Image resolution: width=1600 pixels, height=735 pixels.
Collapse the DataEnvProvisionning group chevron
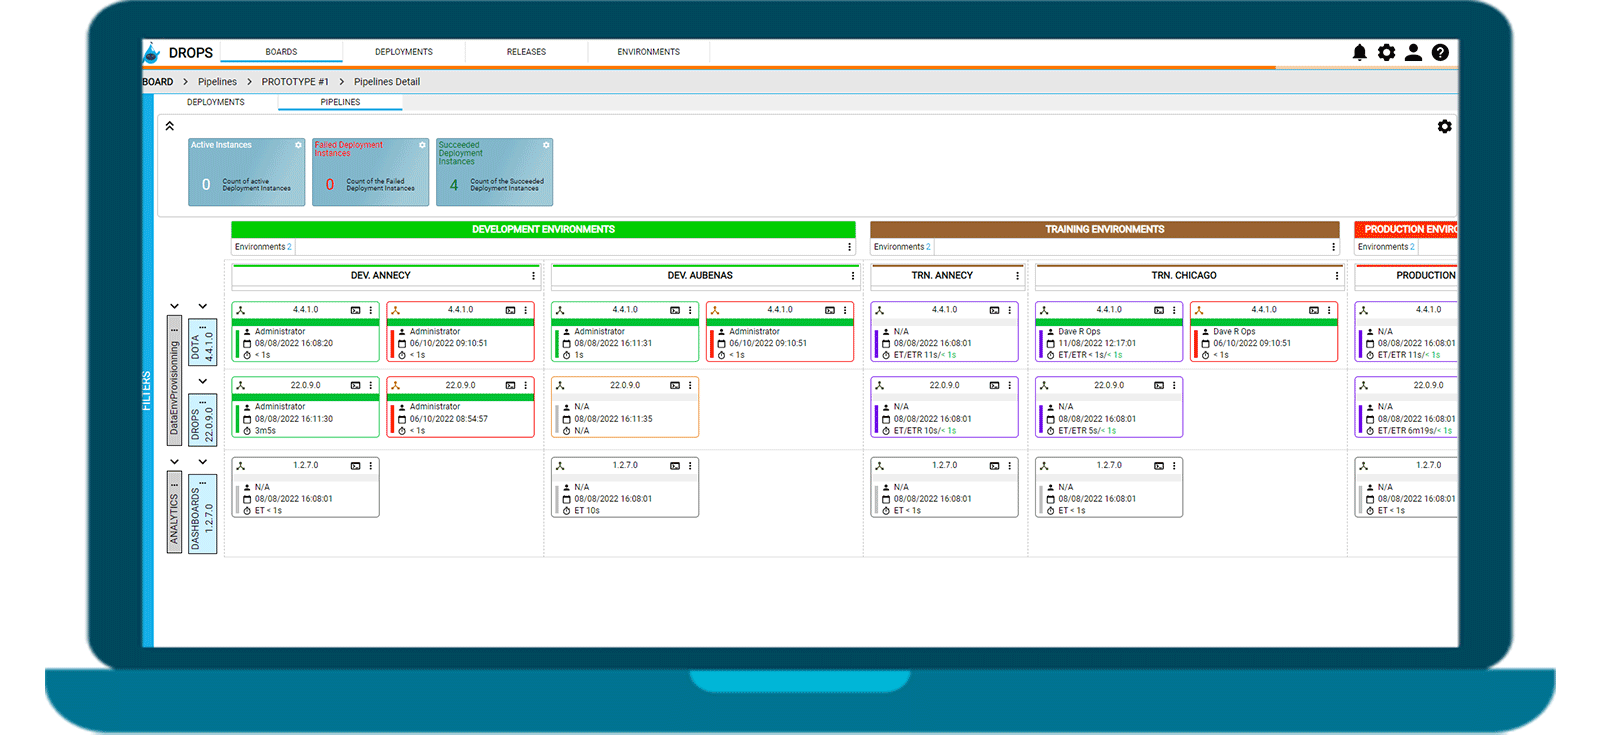coord(174,306)
